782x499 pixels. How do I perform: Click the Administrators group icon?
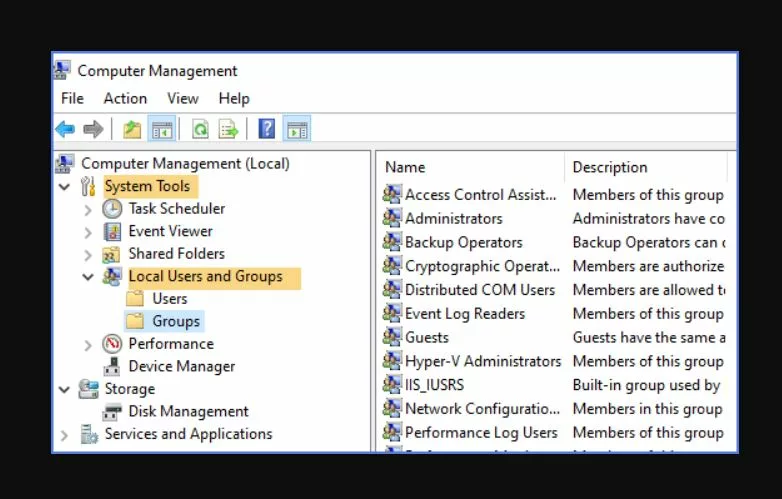[x=392, y=218]
